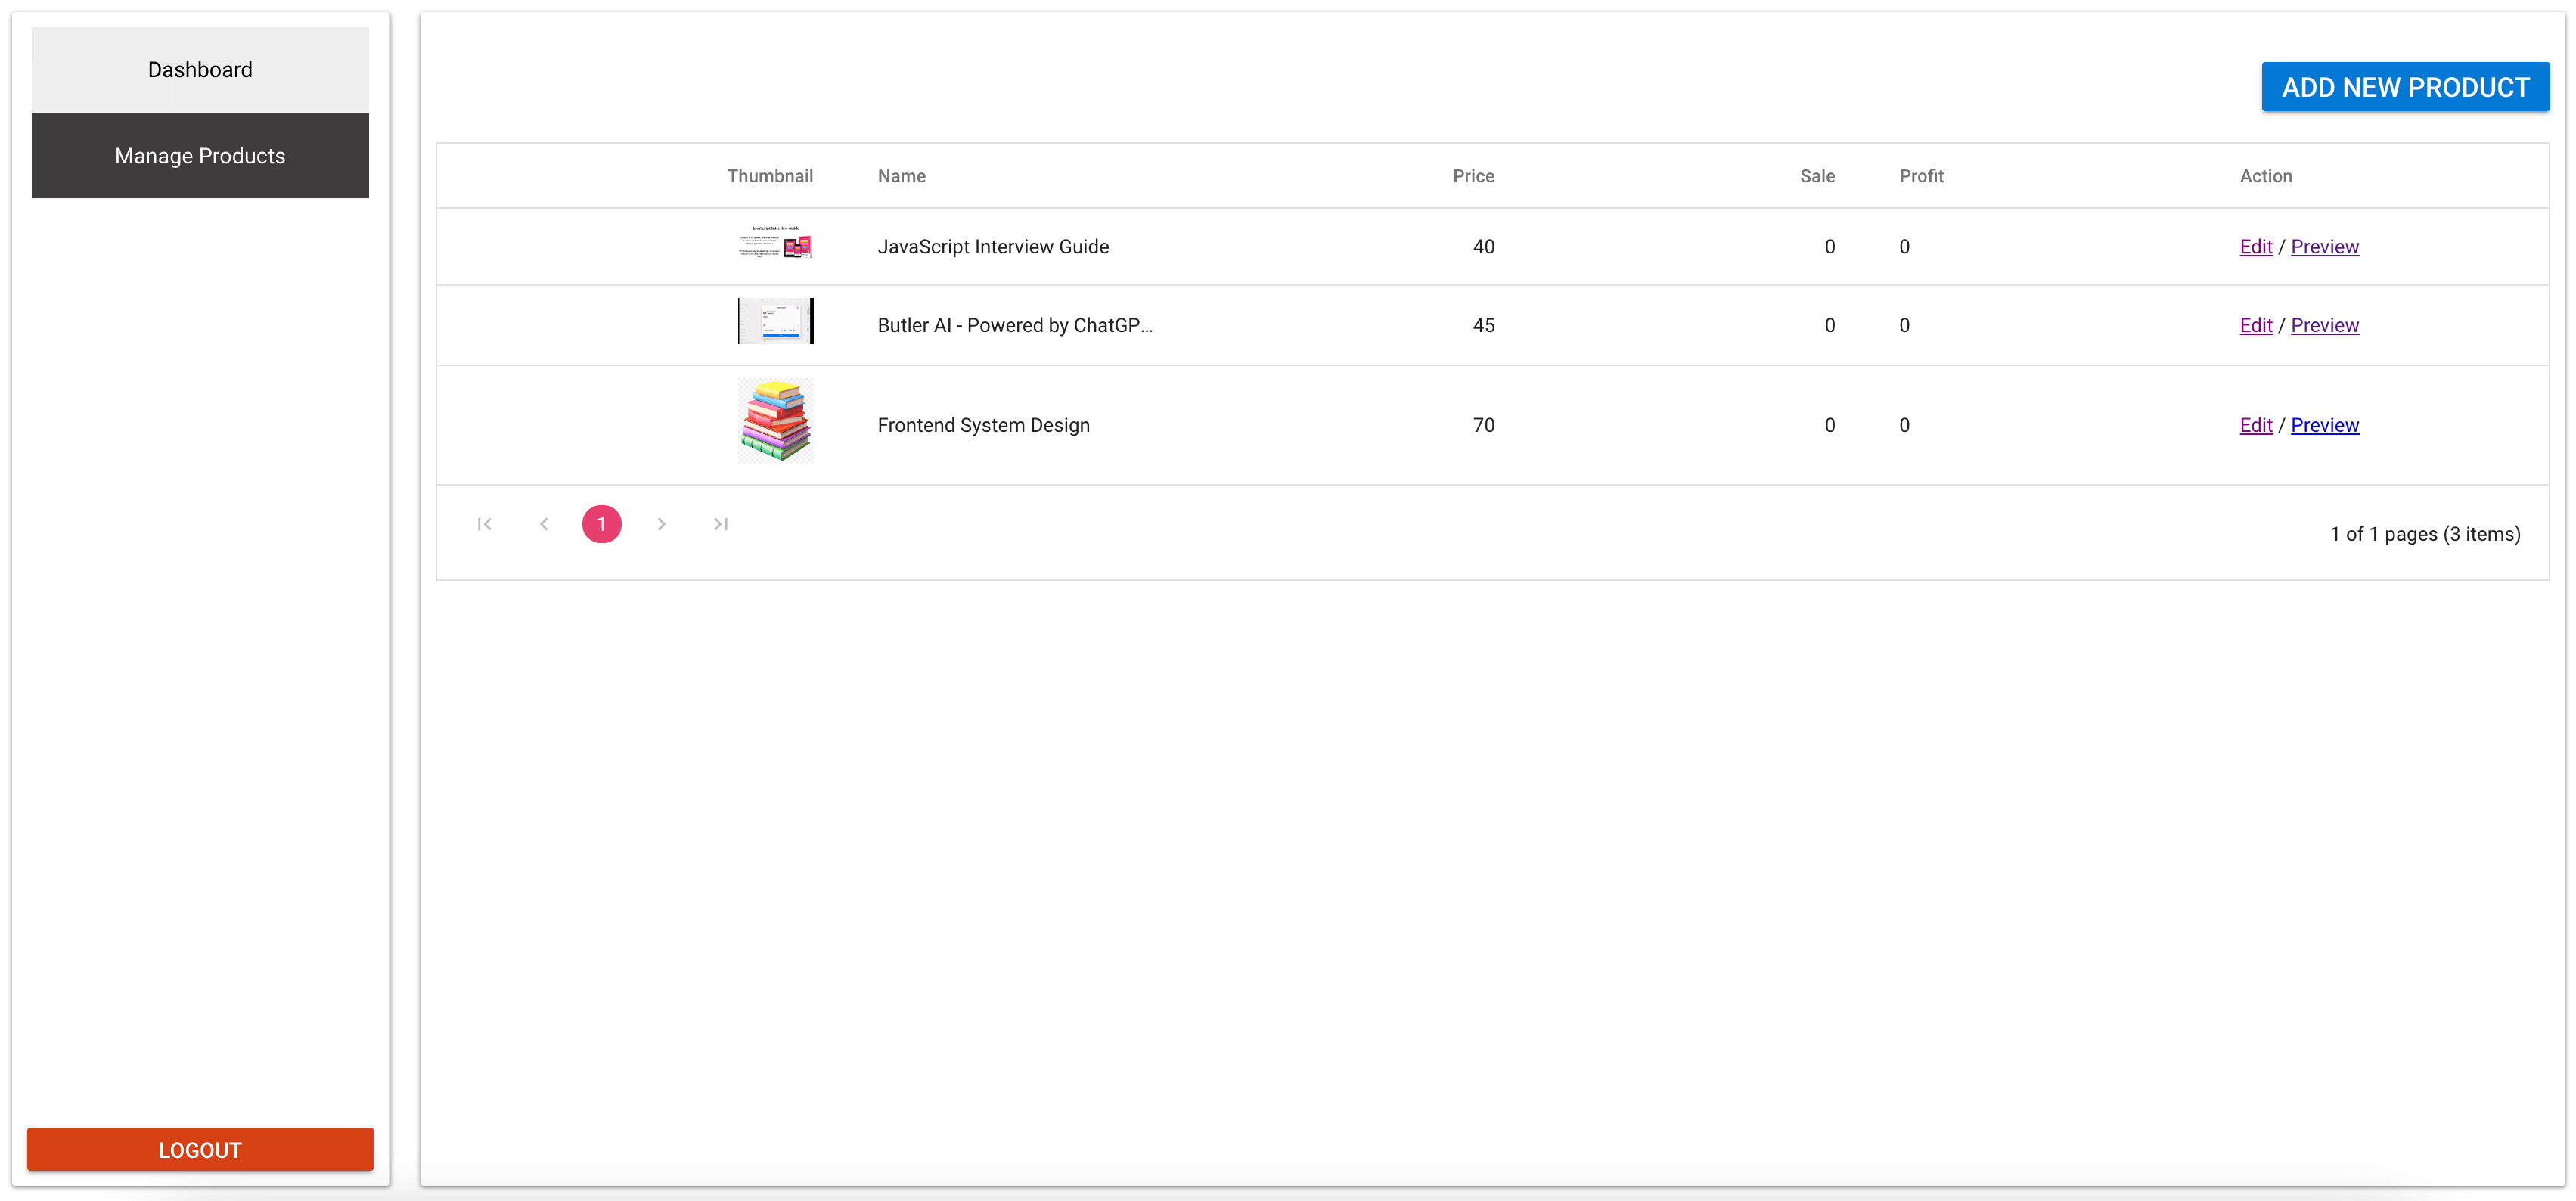Click the previous page navigation arrow
The height and width of the screenshot is (1201, 2576).
[544, 523]
